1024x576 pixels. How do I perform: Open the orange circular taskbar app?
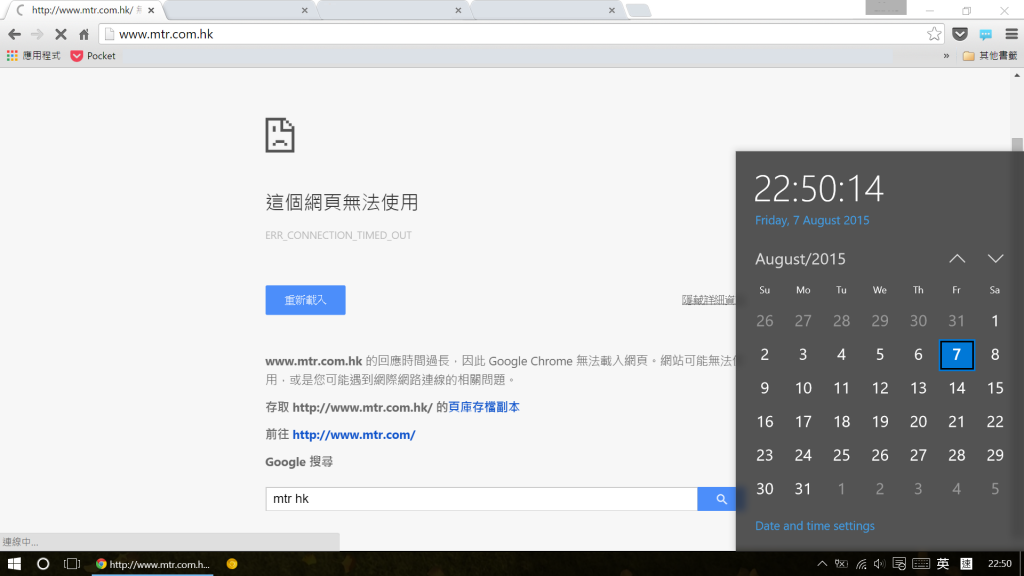[232, 564]
